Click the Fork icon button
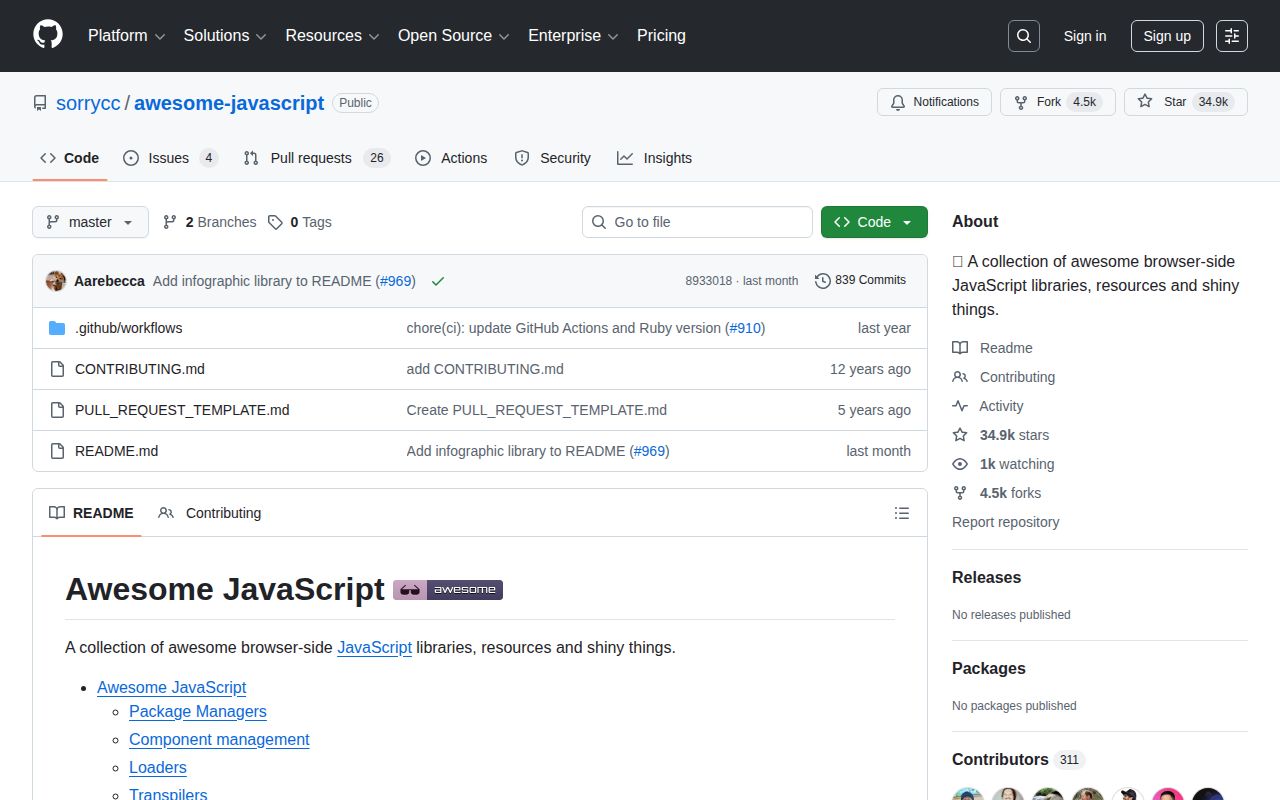1280x800 pixels. coord(1020,101)
